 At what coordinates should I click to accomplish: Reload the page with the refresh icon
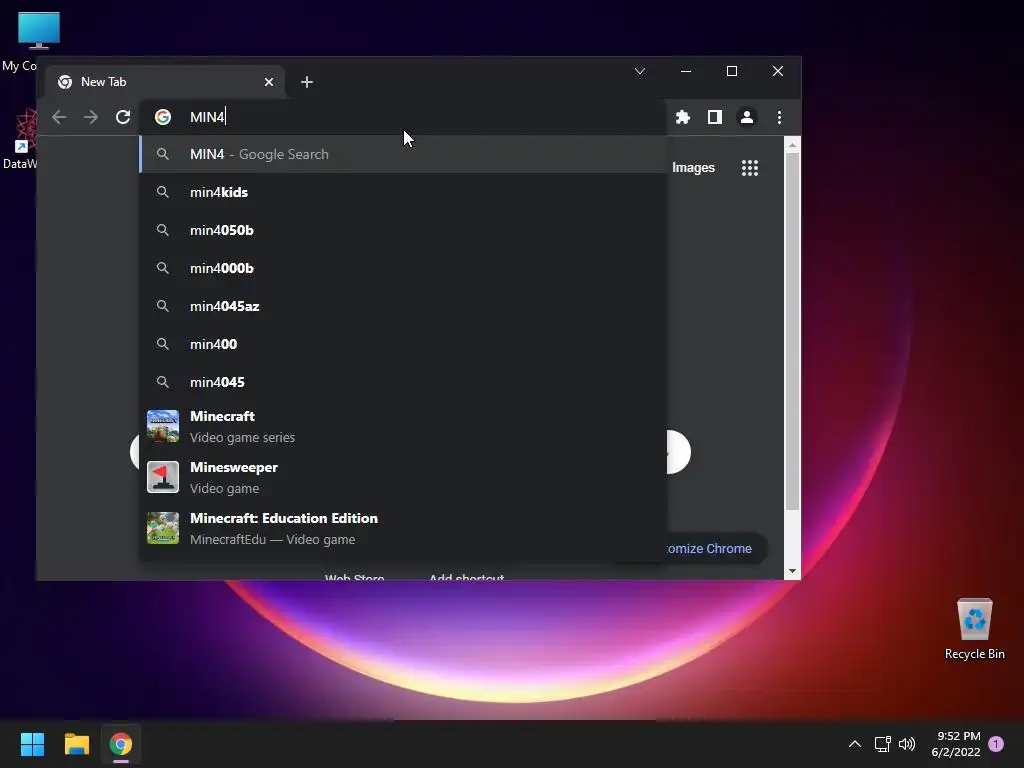coord(123,117)
